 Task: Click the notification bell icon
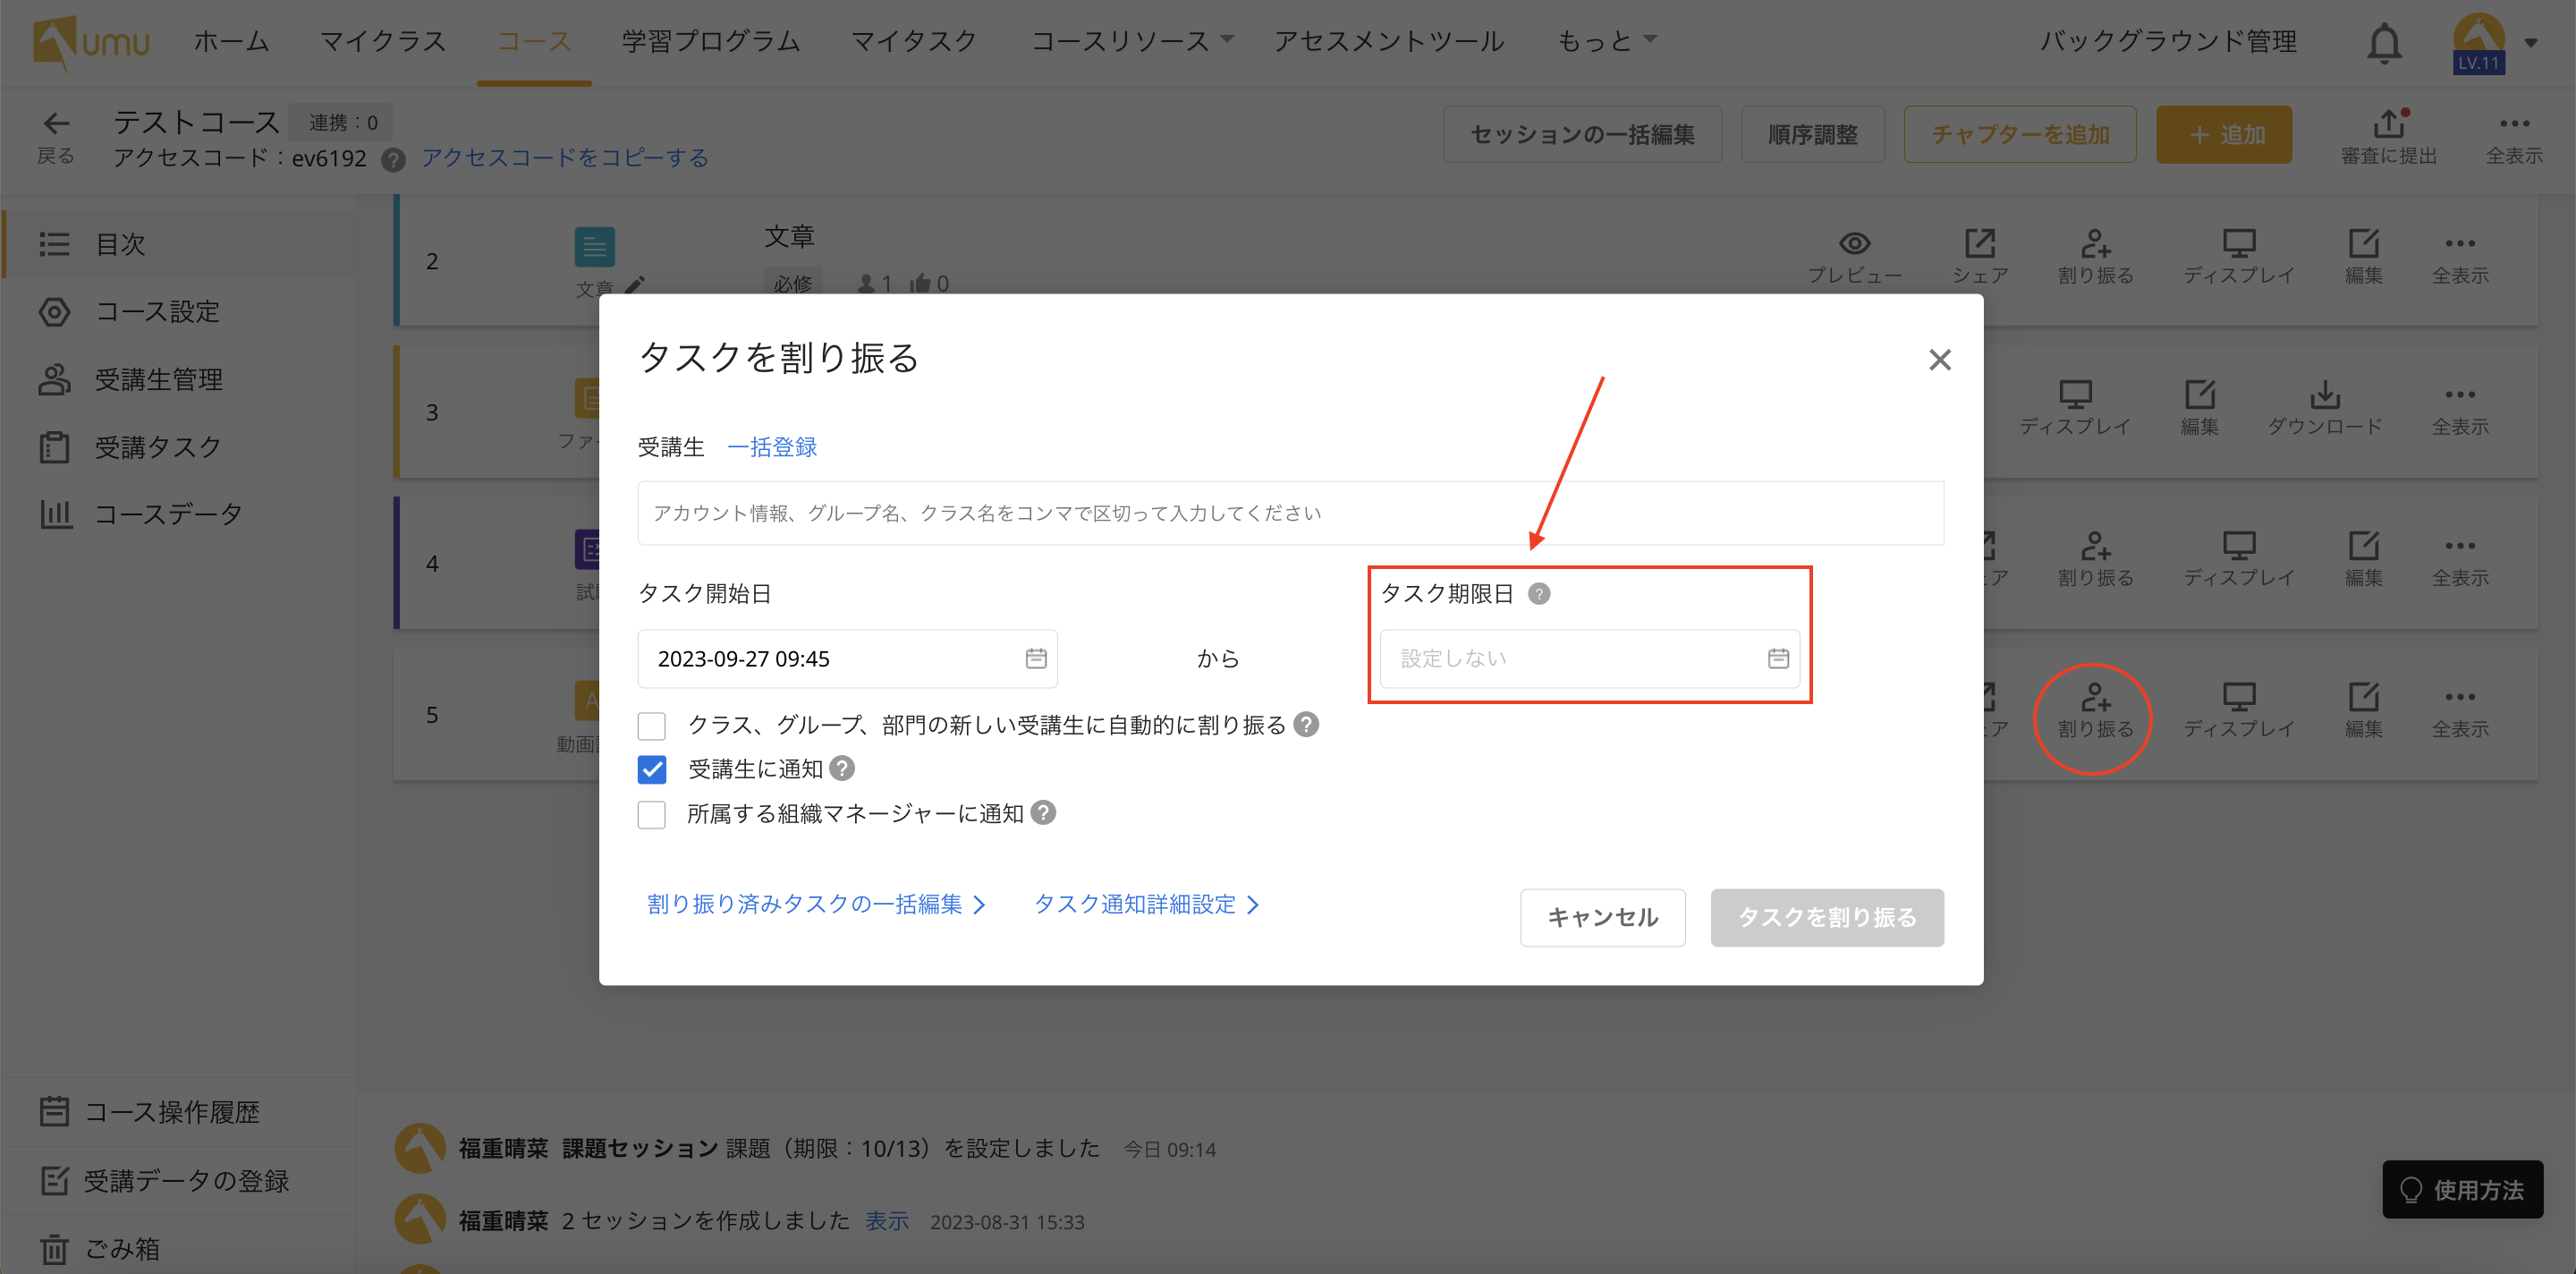pyautogui.click(x=2384, y=44)
